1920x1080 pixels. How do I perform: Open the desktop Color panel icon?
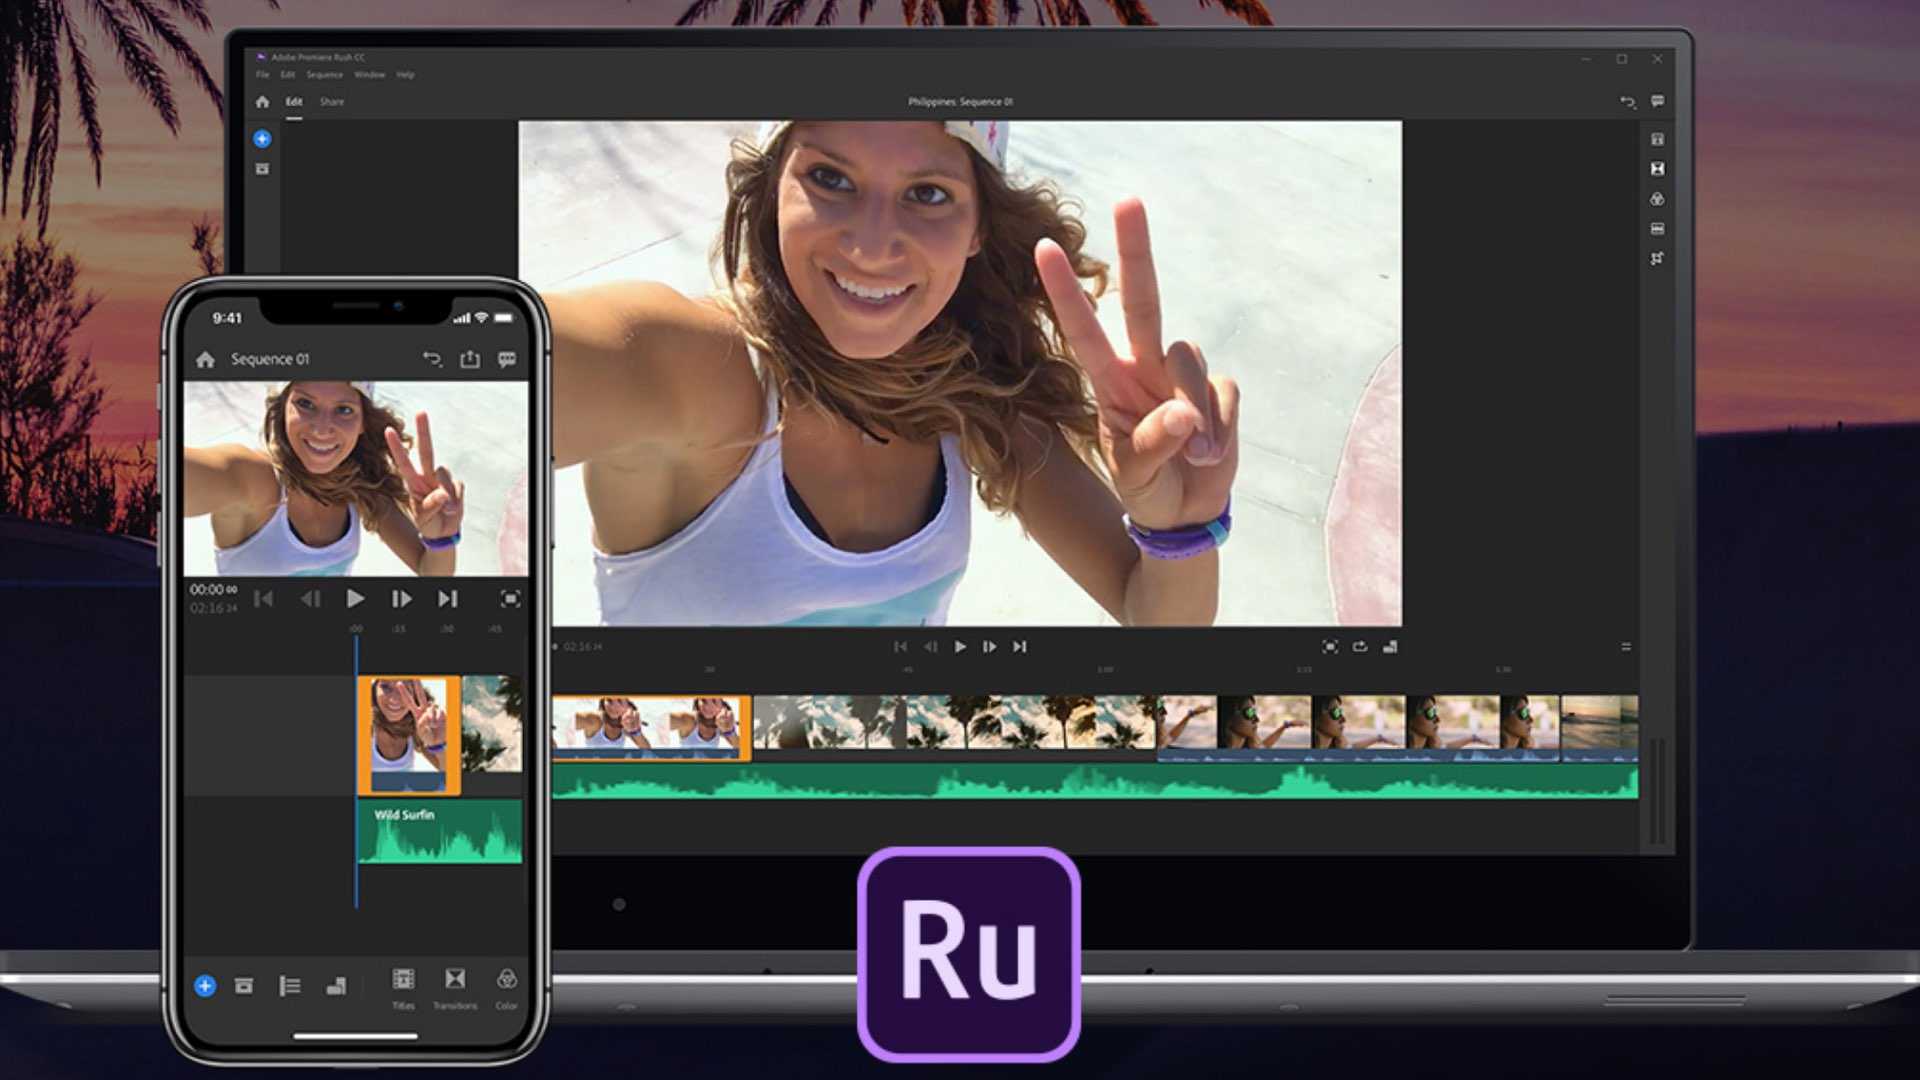pos(1657,199)
